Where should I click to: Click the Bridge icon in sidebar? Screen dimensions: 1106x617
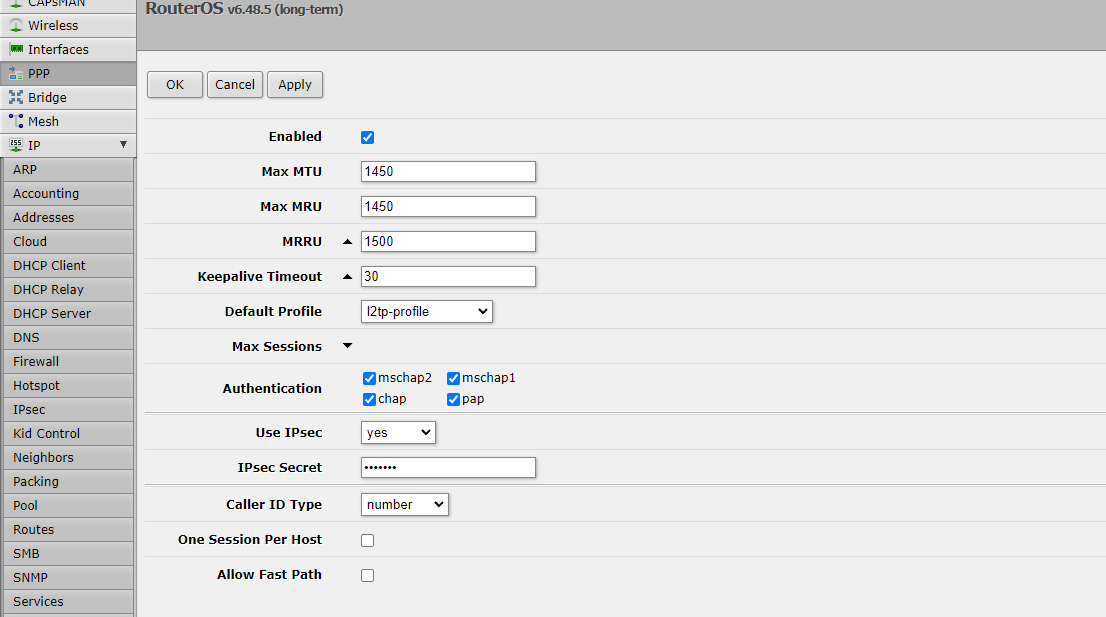tap(16, 98)
